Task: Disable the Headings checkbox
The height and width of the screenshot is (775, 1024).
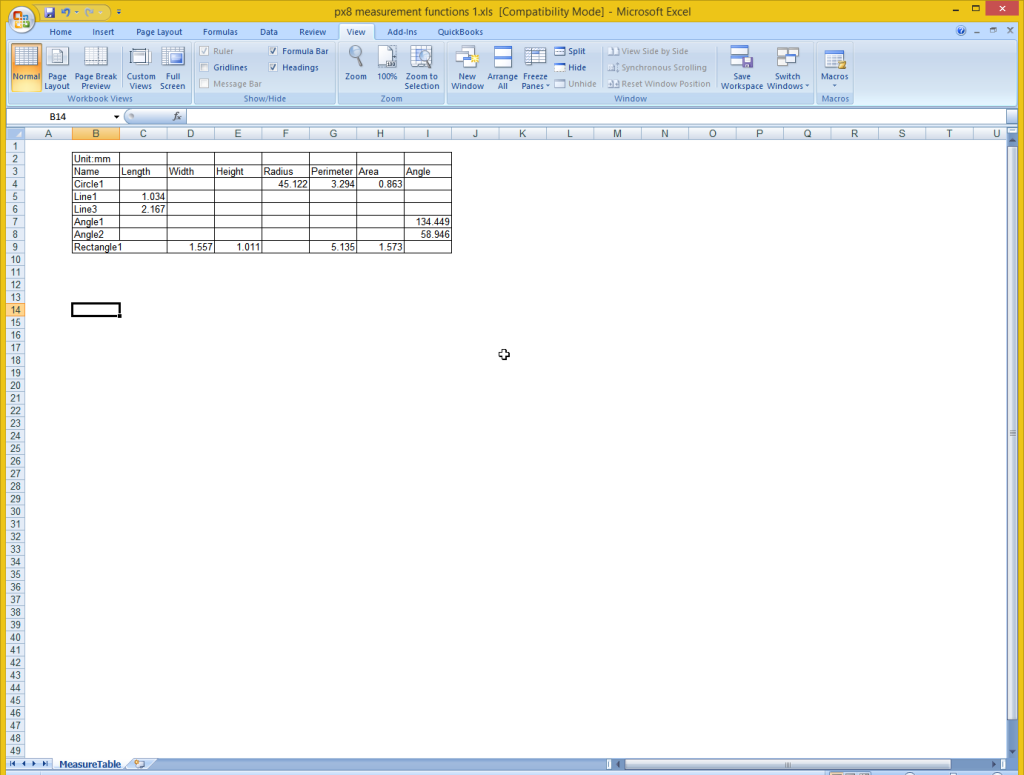Action: (x=274, y=68)
